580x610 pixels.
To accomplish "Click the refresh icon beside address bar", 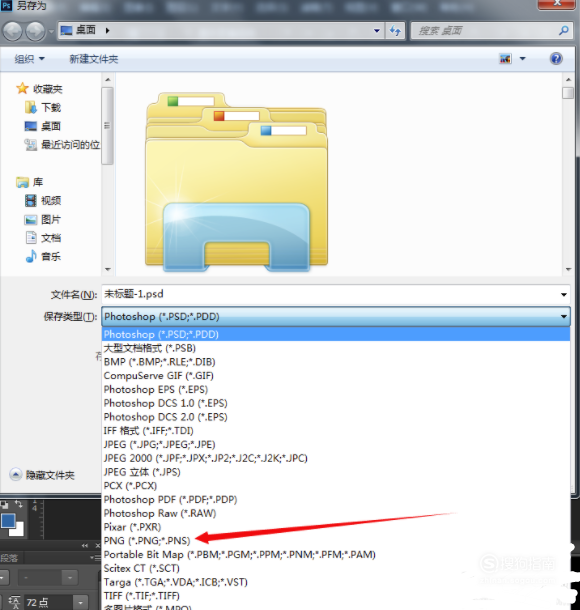I will 396,31.
